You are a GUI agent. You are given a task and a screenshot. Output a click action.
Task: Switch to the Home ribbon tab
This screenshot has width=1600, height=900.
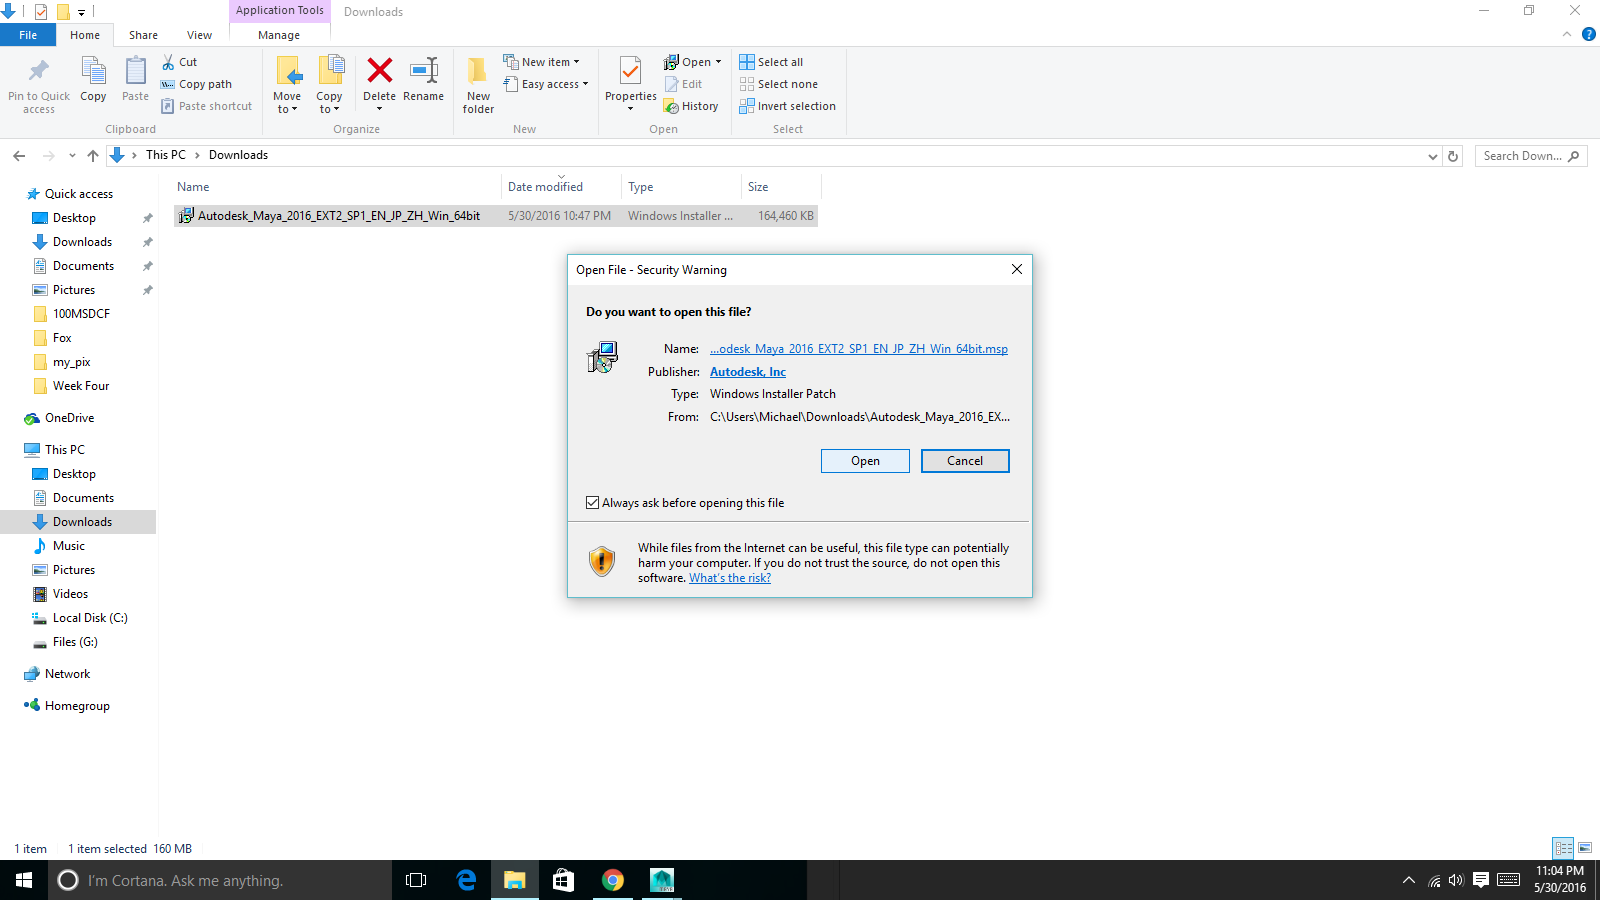85,35
